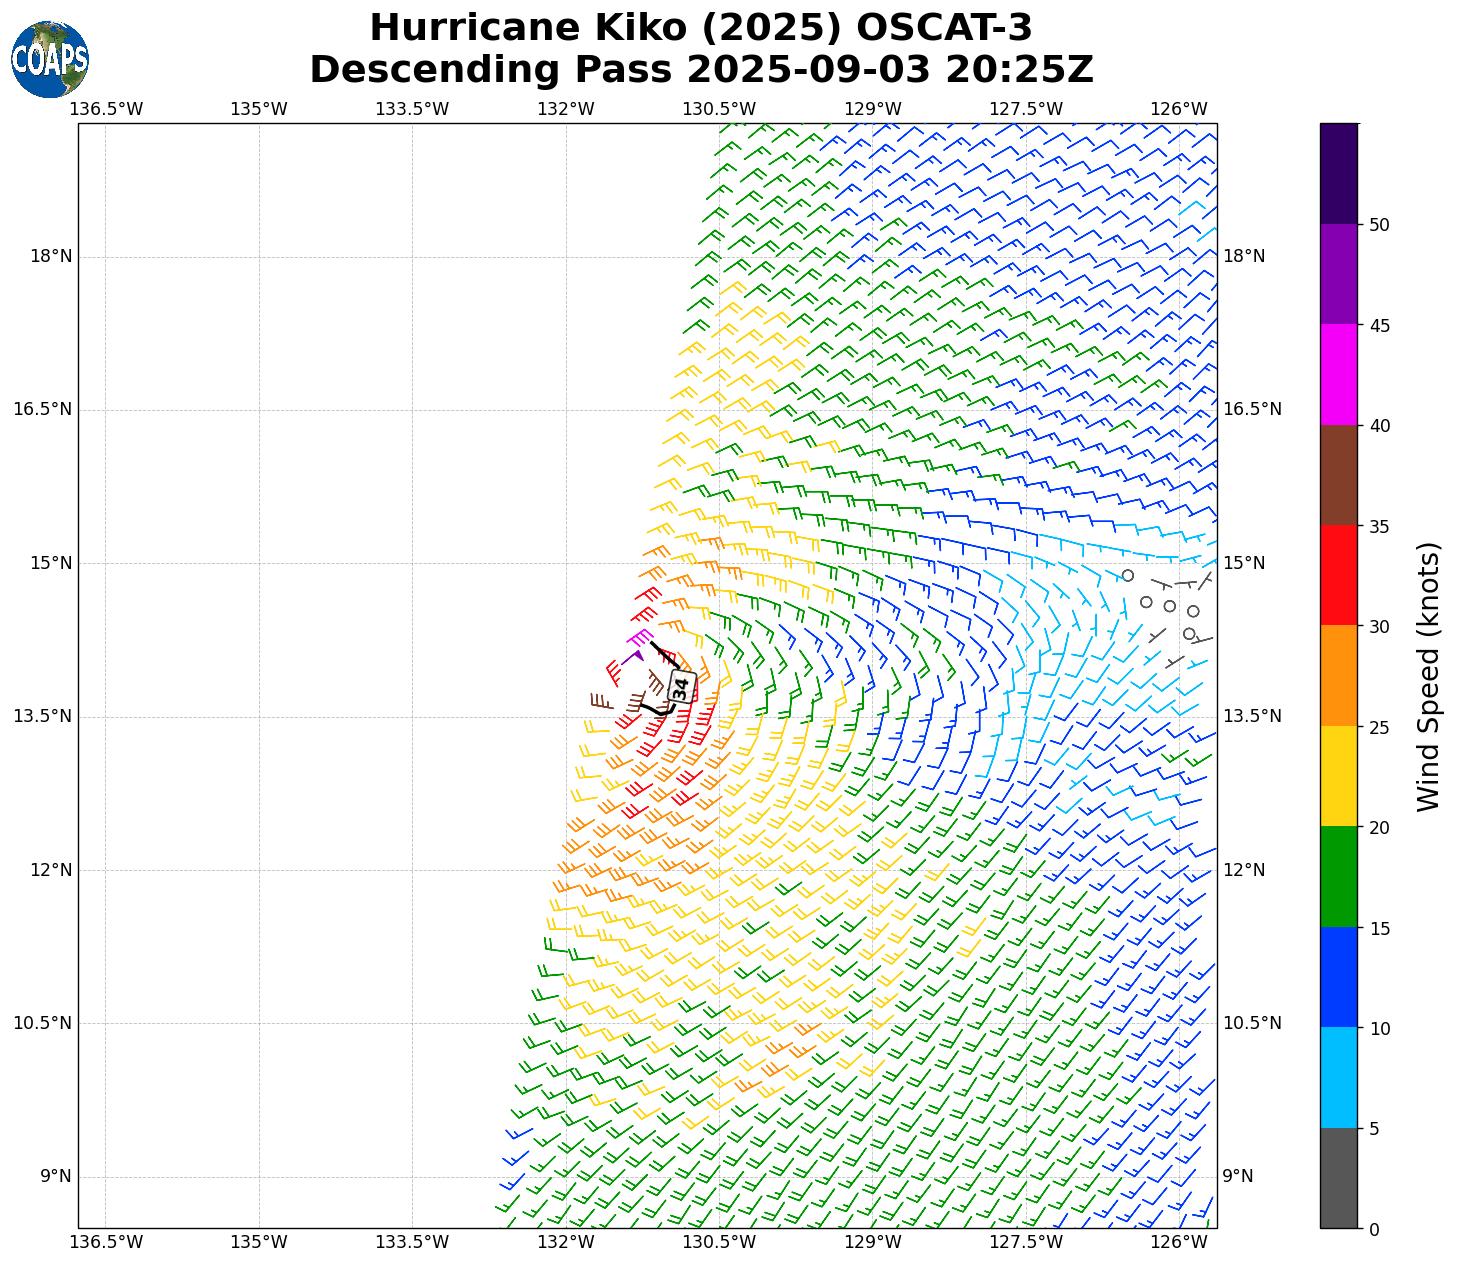Click the purple pennant wind barb
This screenshot has height=1264, width=1457.
tap(635, 656)
